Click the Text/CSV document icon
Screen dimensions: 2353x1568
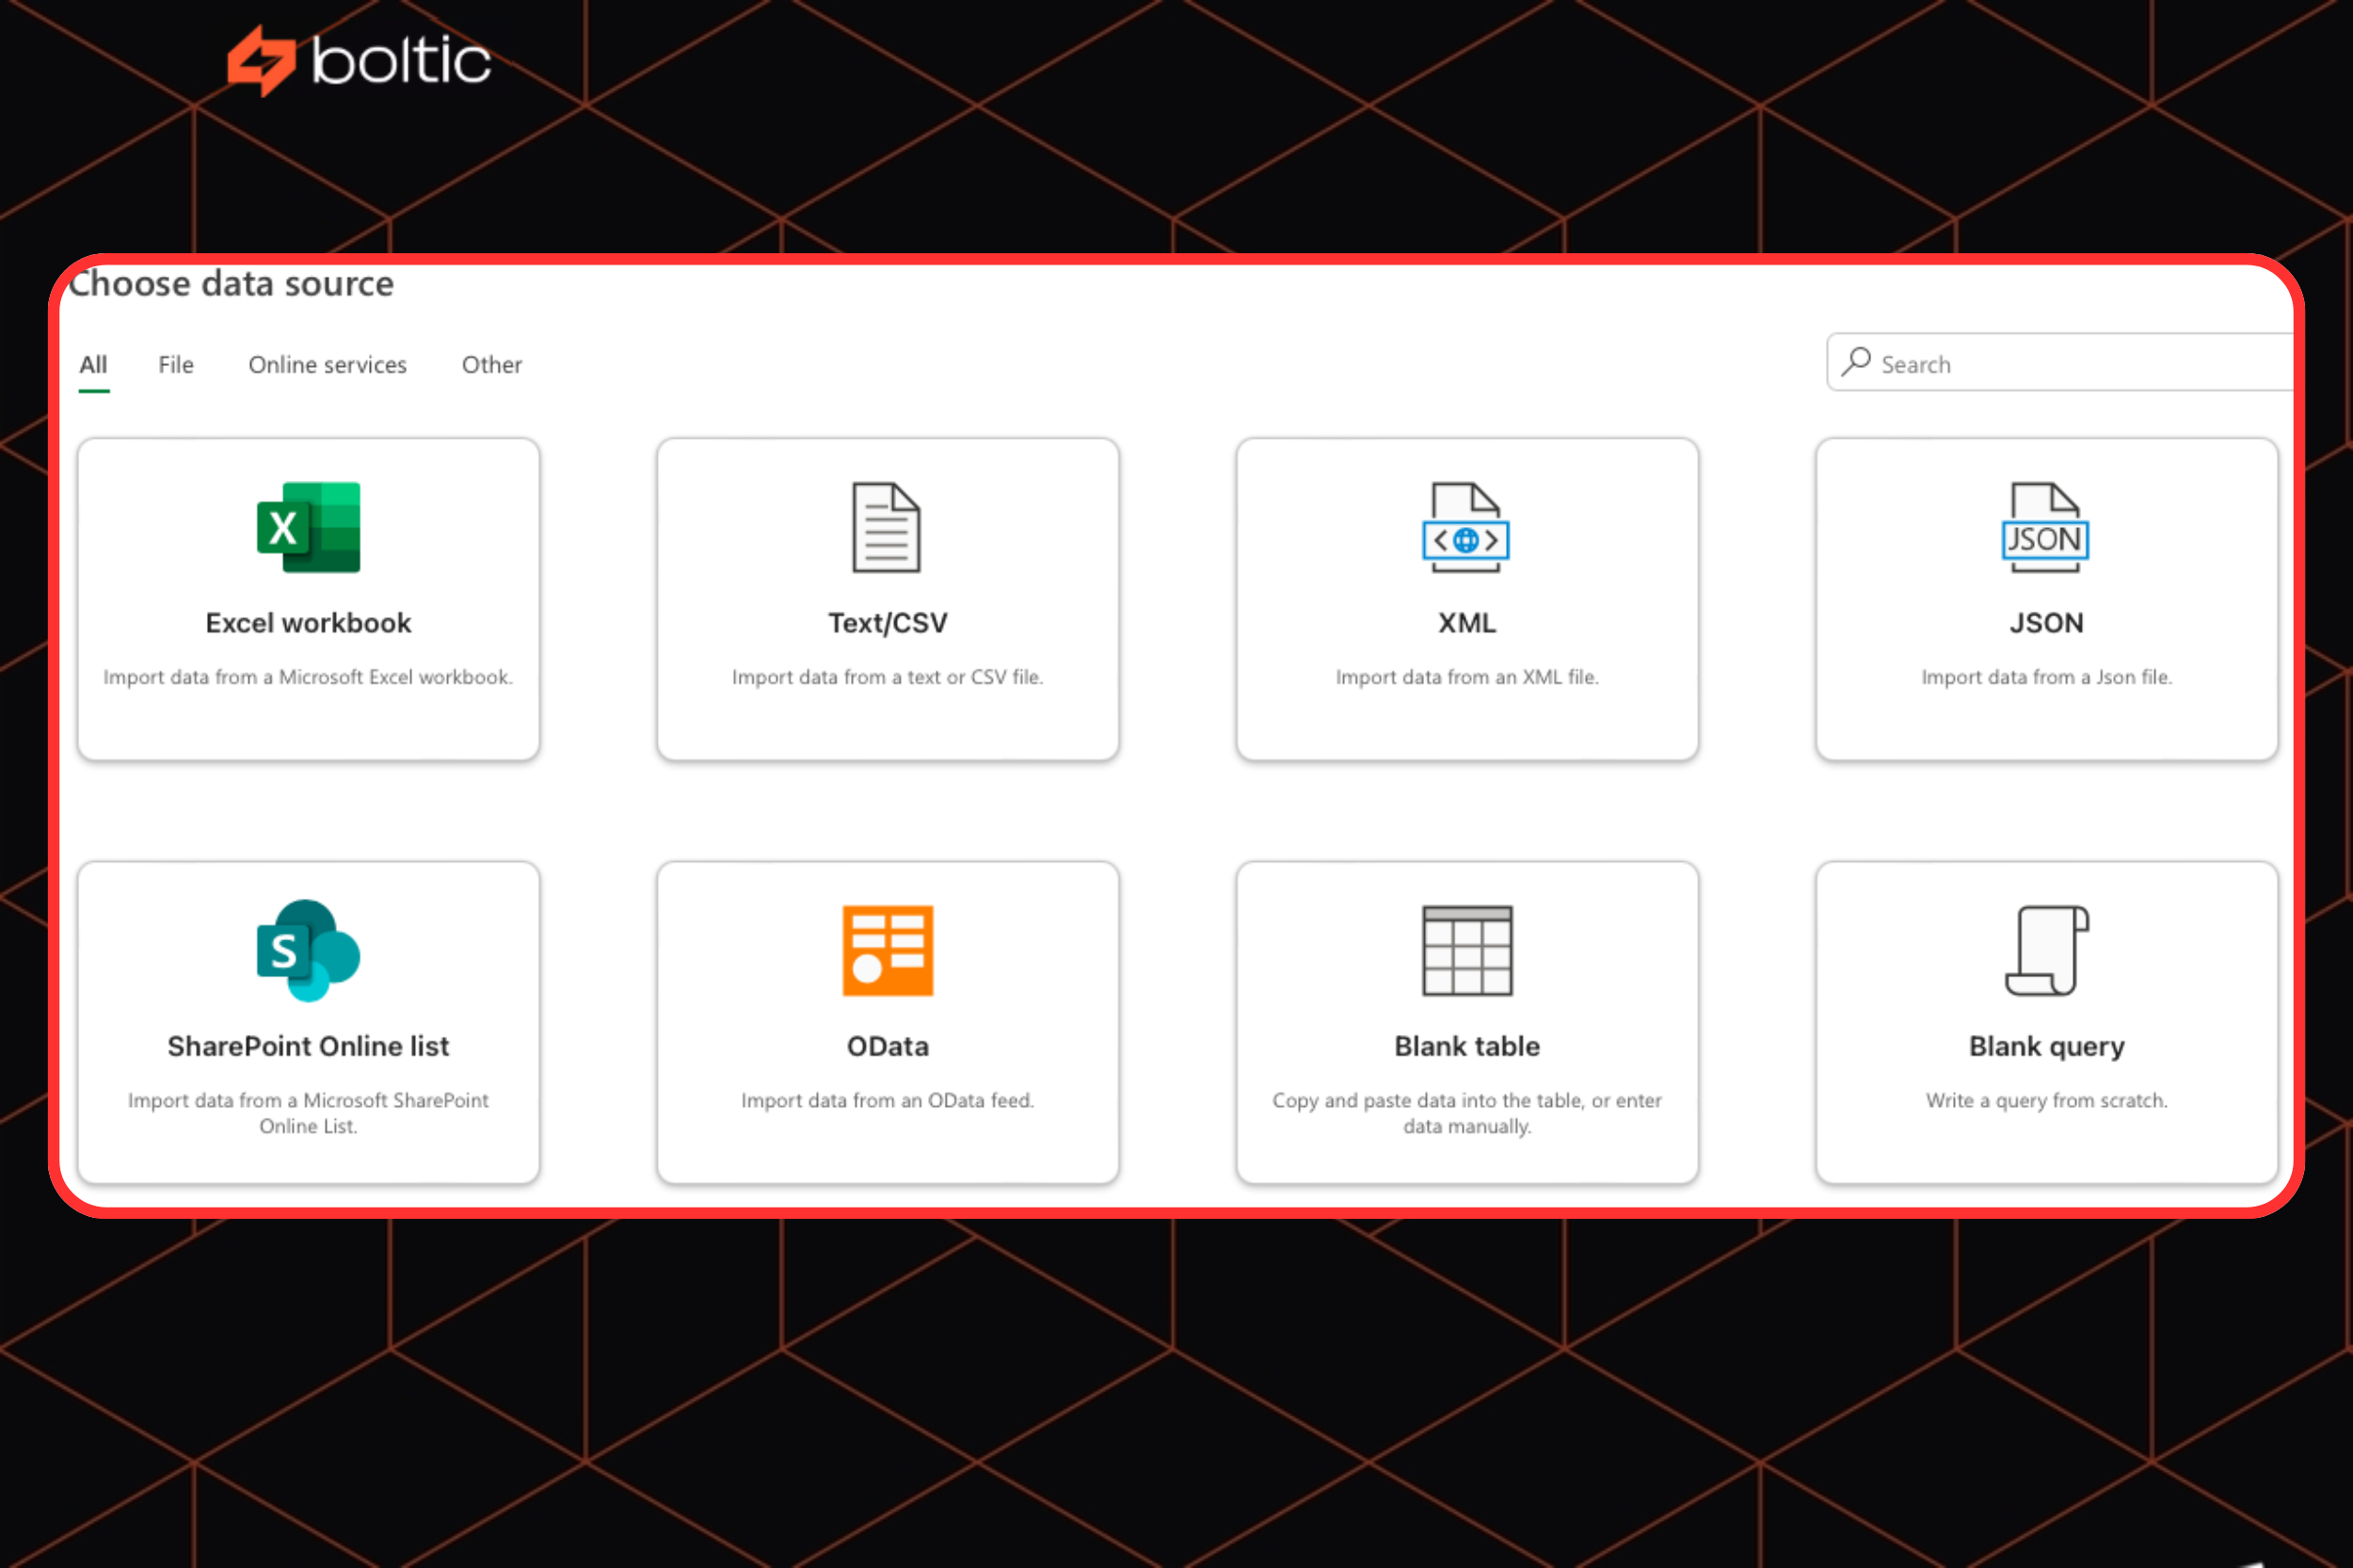[886, 527]
